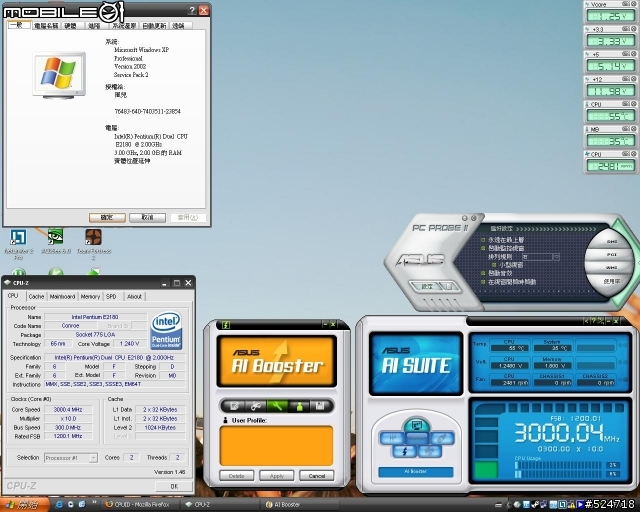The image size is (640, 512).
Task: Click the help question mark in AI Suite title bar
Action: coord(594,321)
